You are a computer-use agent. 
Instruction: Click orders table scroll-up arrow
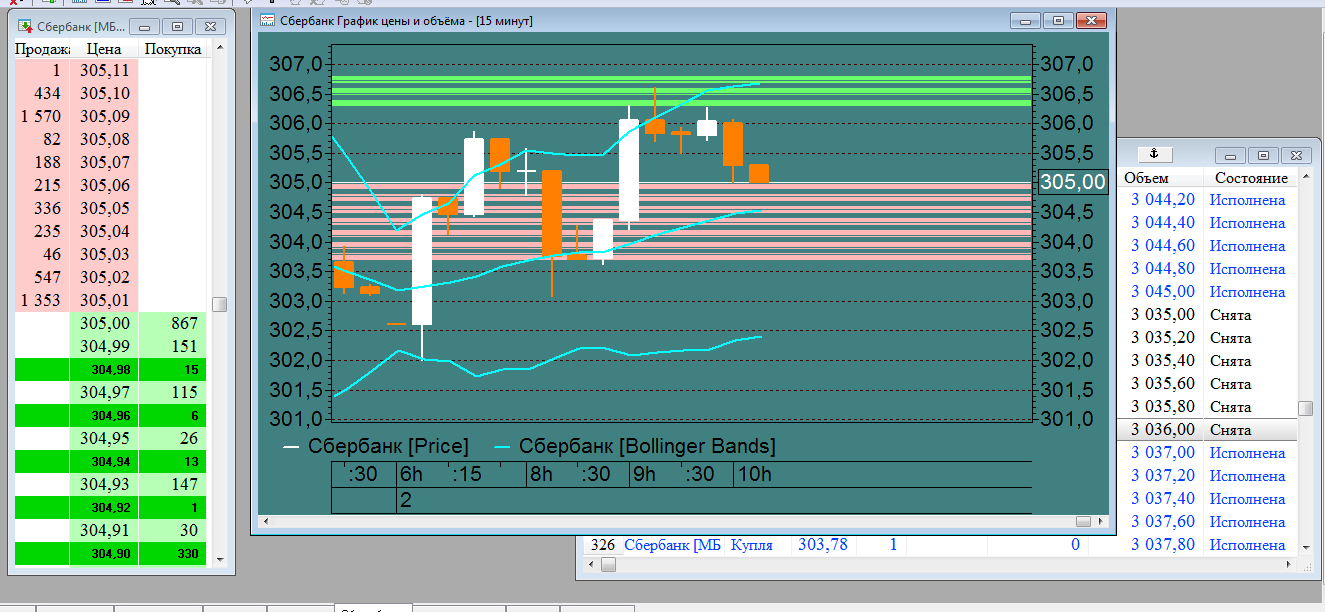(x=1305, y=177)
